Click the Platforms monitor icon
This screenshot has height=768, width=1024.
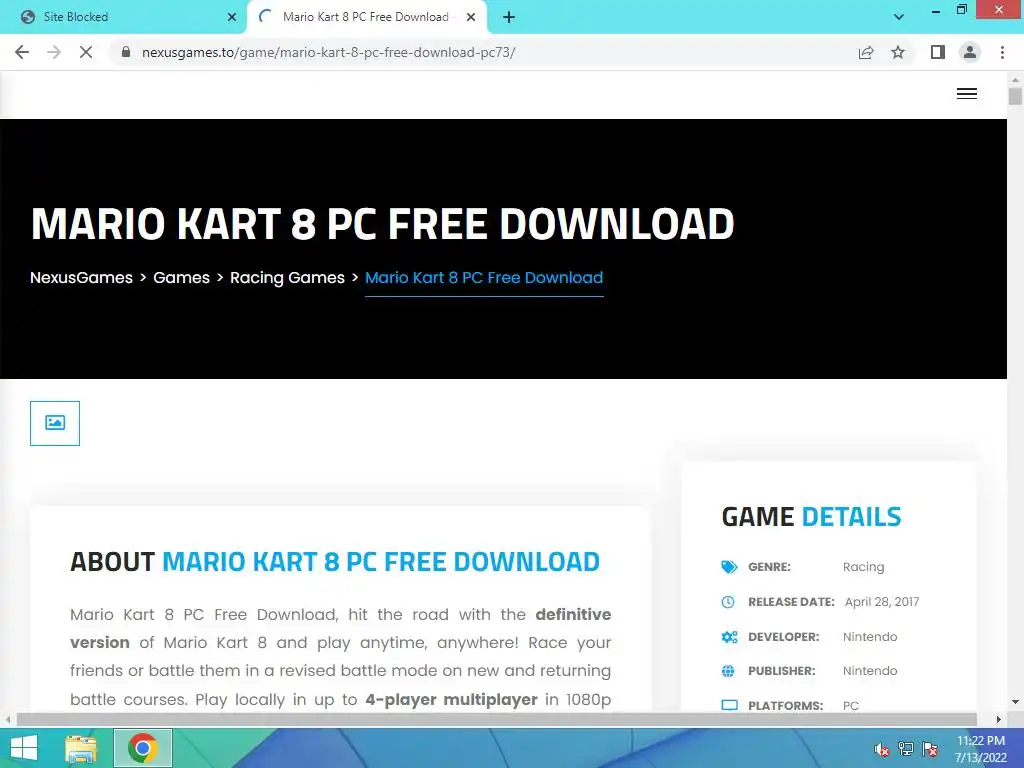(729, 705)
